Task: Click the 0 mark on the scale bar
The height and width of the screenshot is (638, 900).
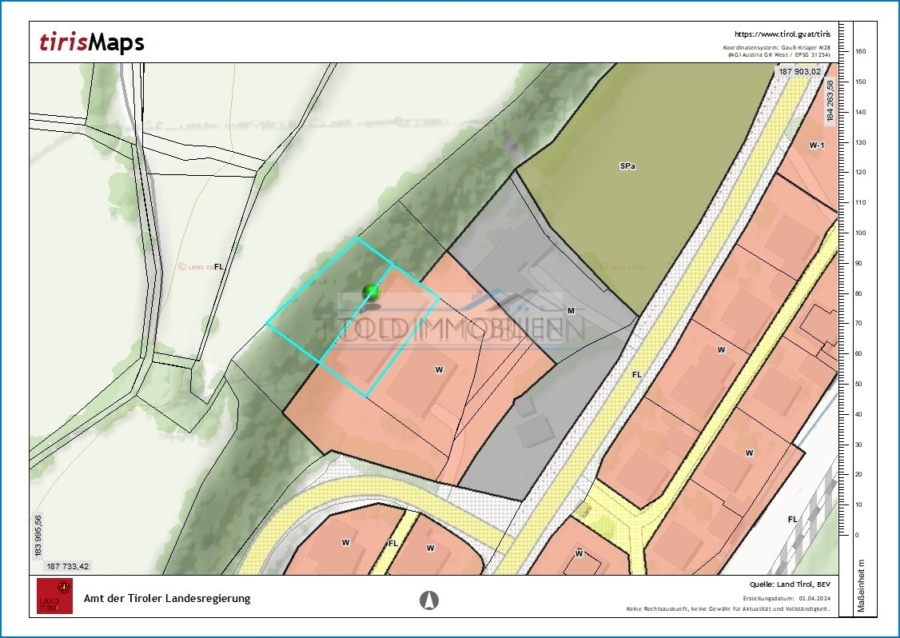Action: tap(857, 535)
